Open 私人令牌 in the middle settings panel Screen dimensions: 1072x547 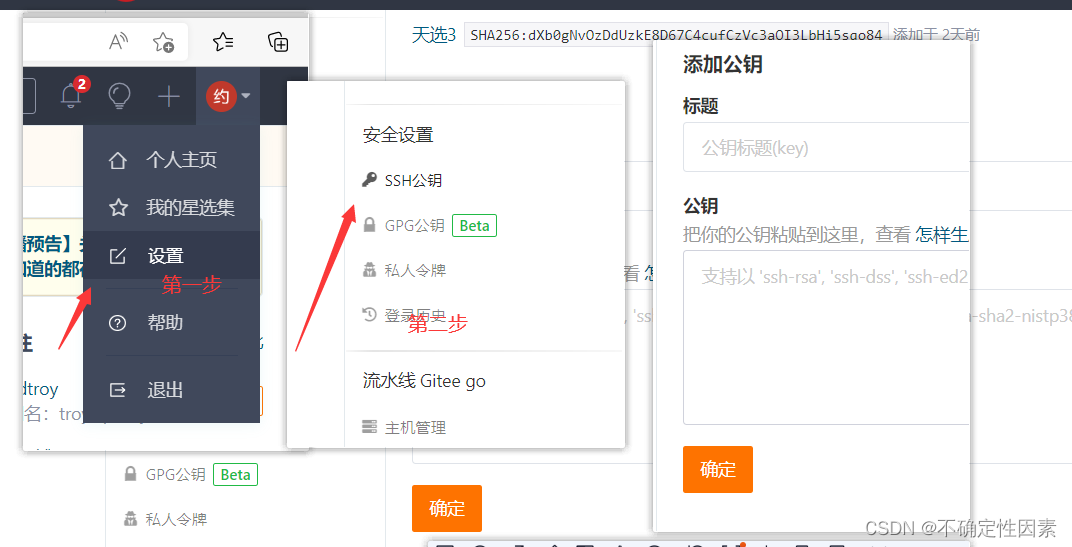[x=415, y=271]
